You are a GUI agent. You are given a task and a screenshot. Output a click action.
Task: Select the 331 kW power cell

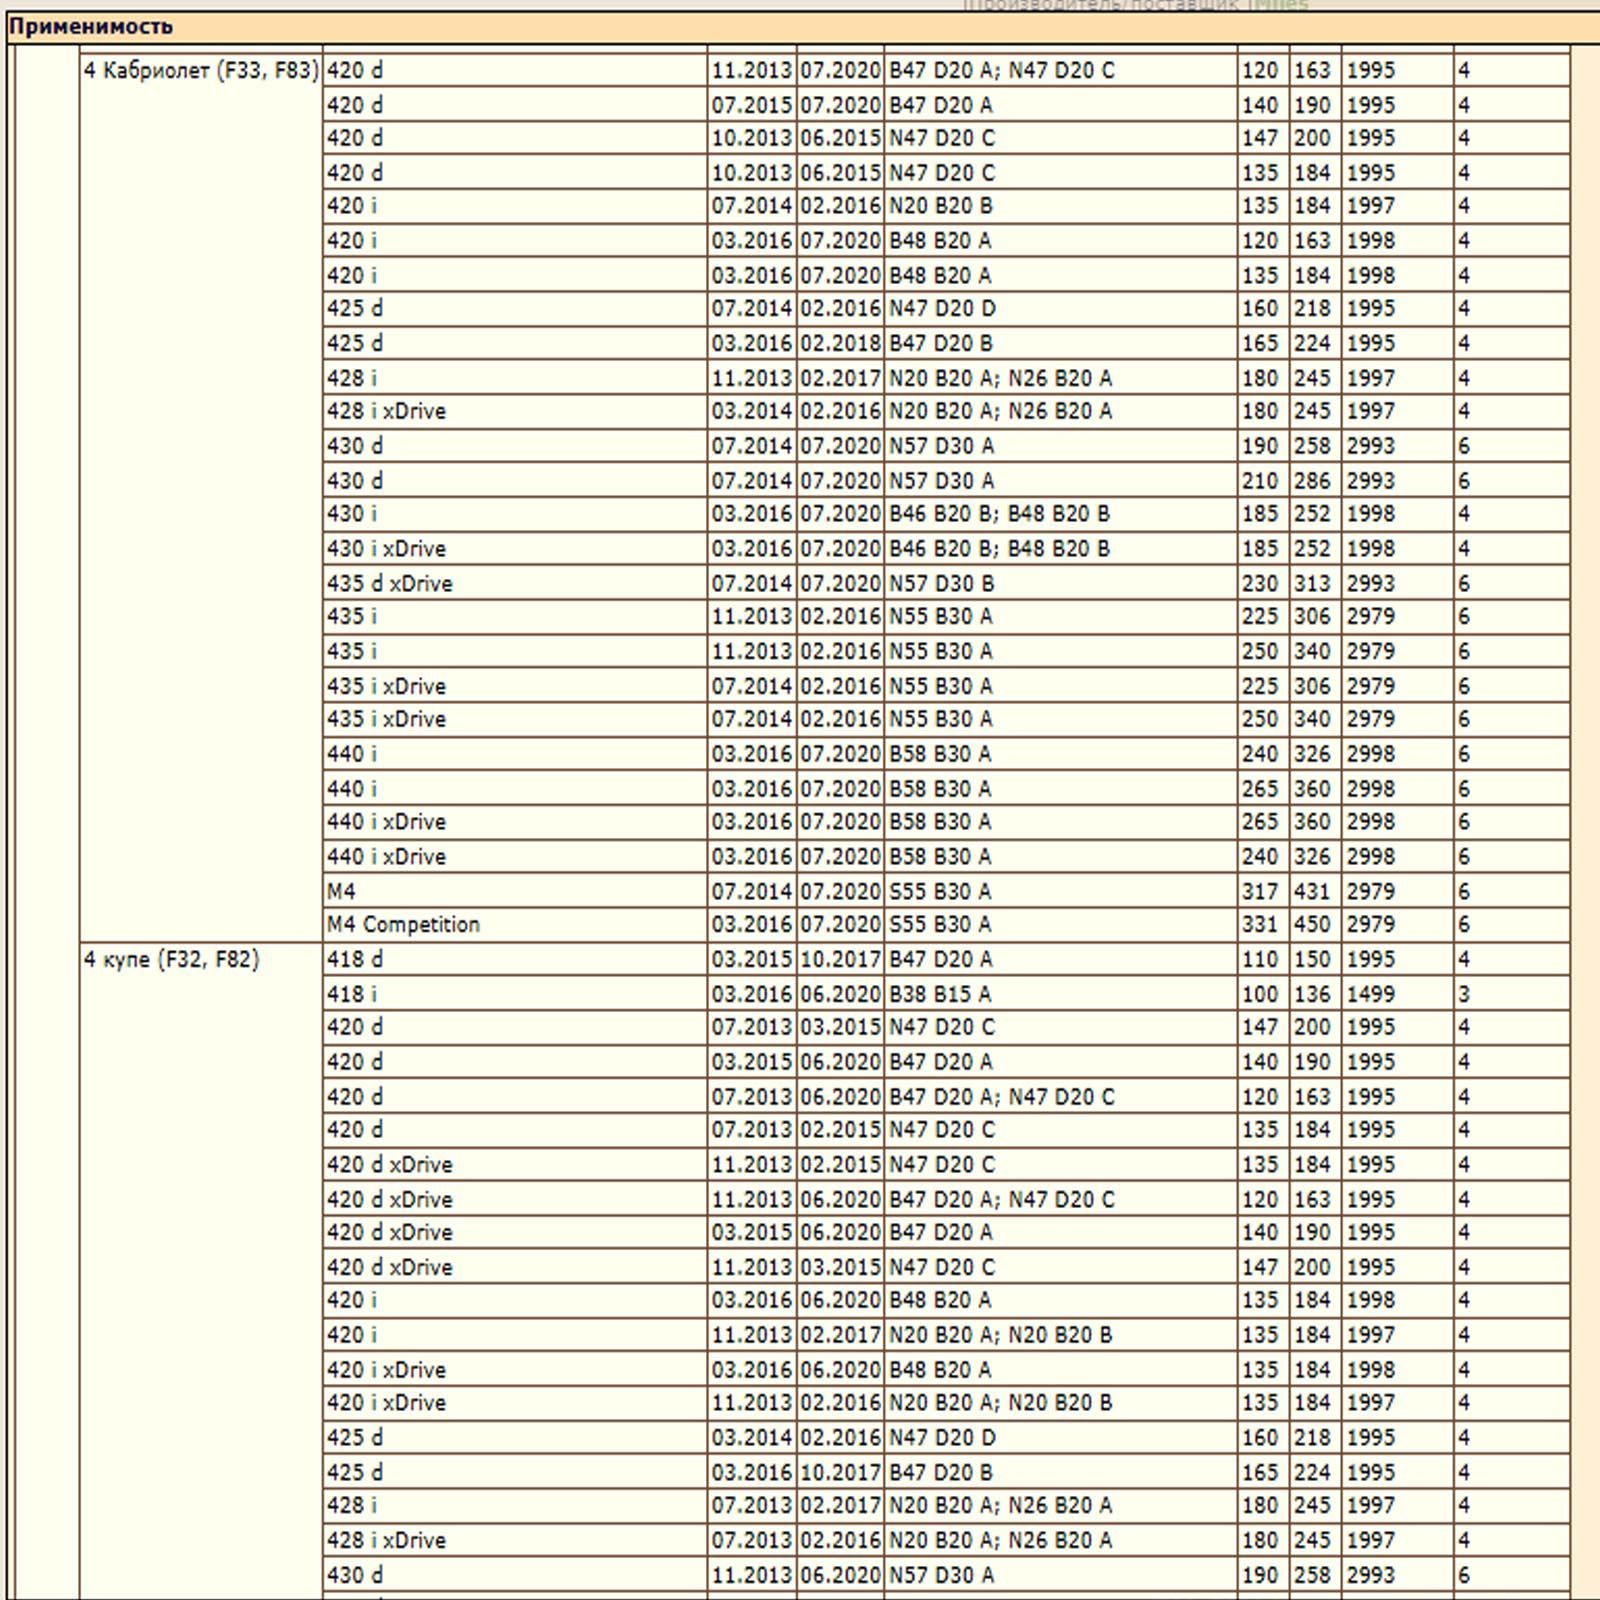1260,925
